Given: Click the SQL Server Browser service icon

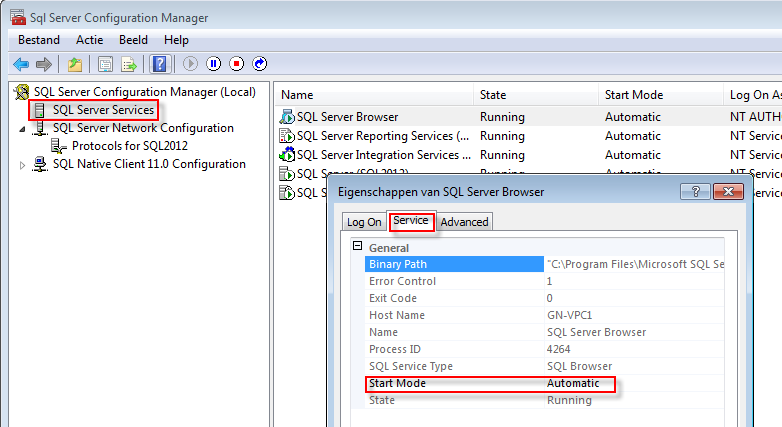Looking at the screenshot, I should coord(287,117).
